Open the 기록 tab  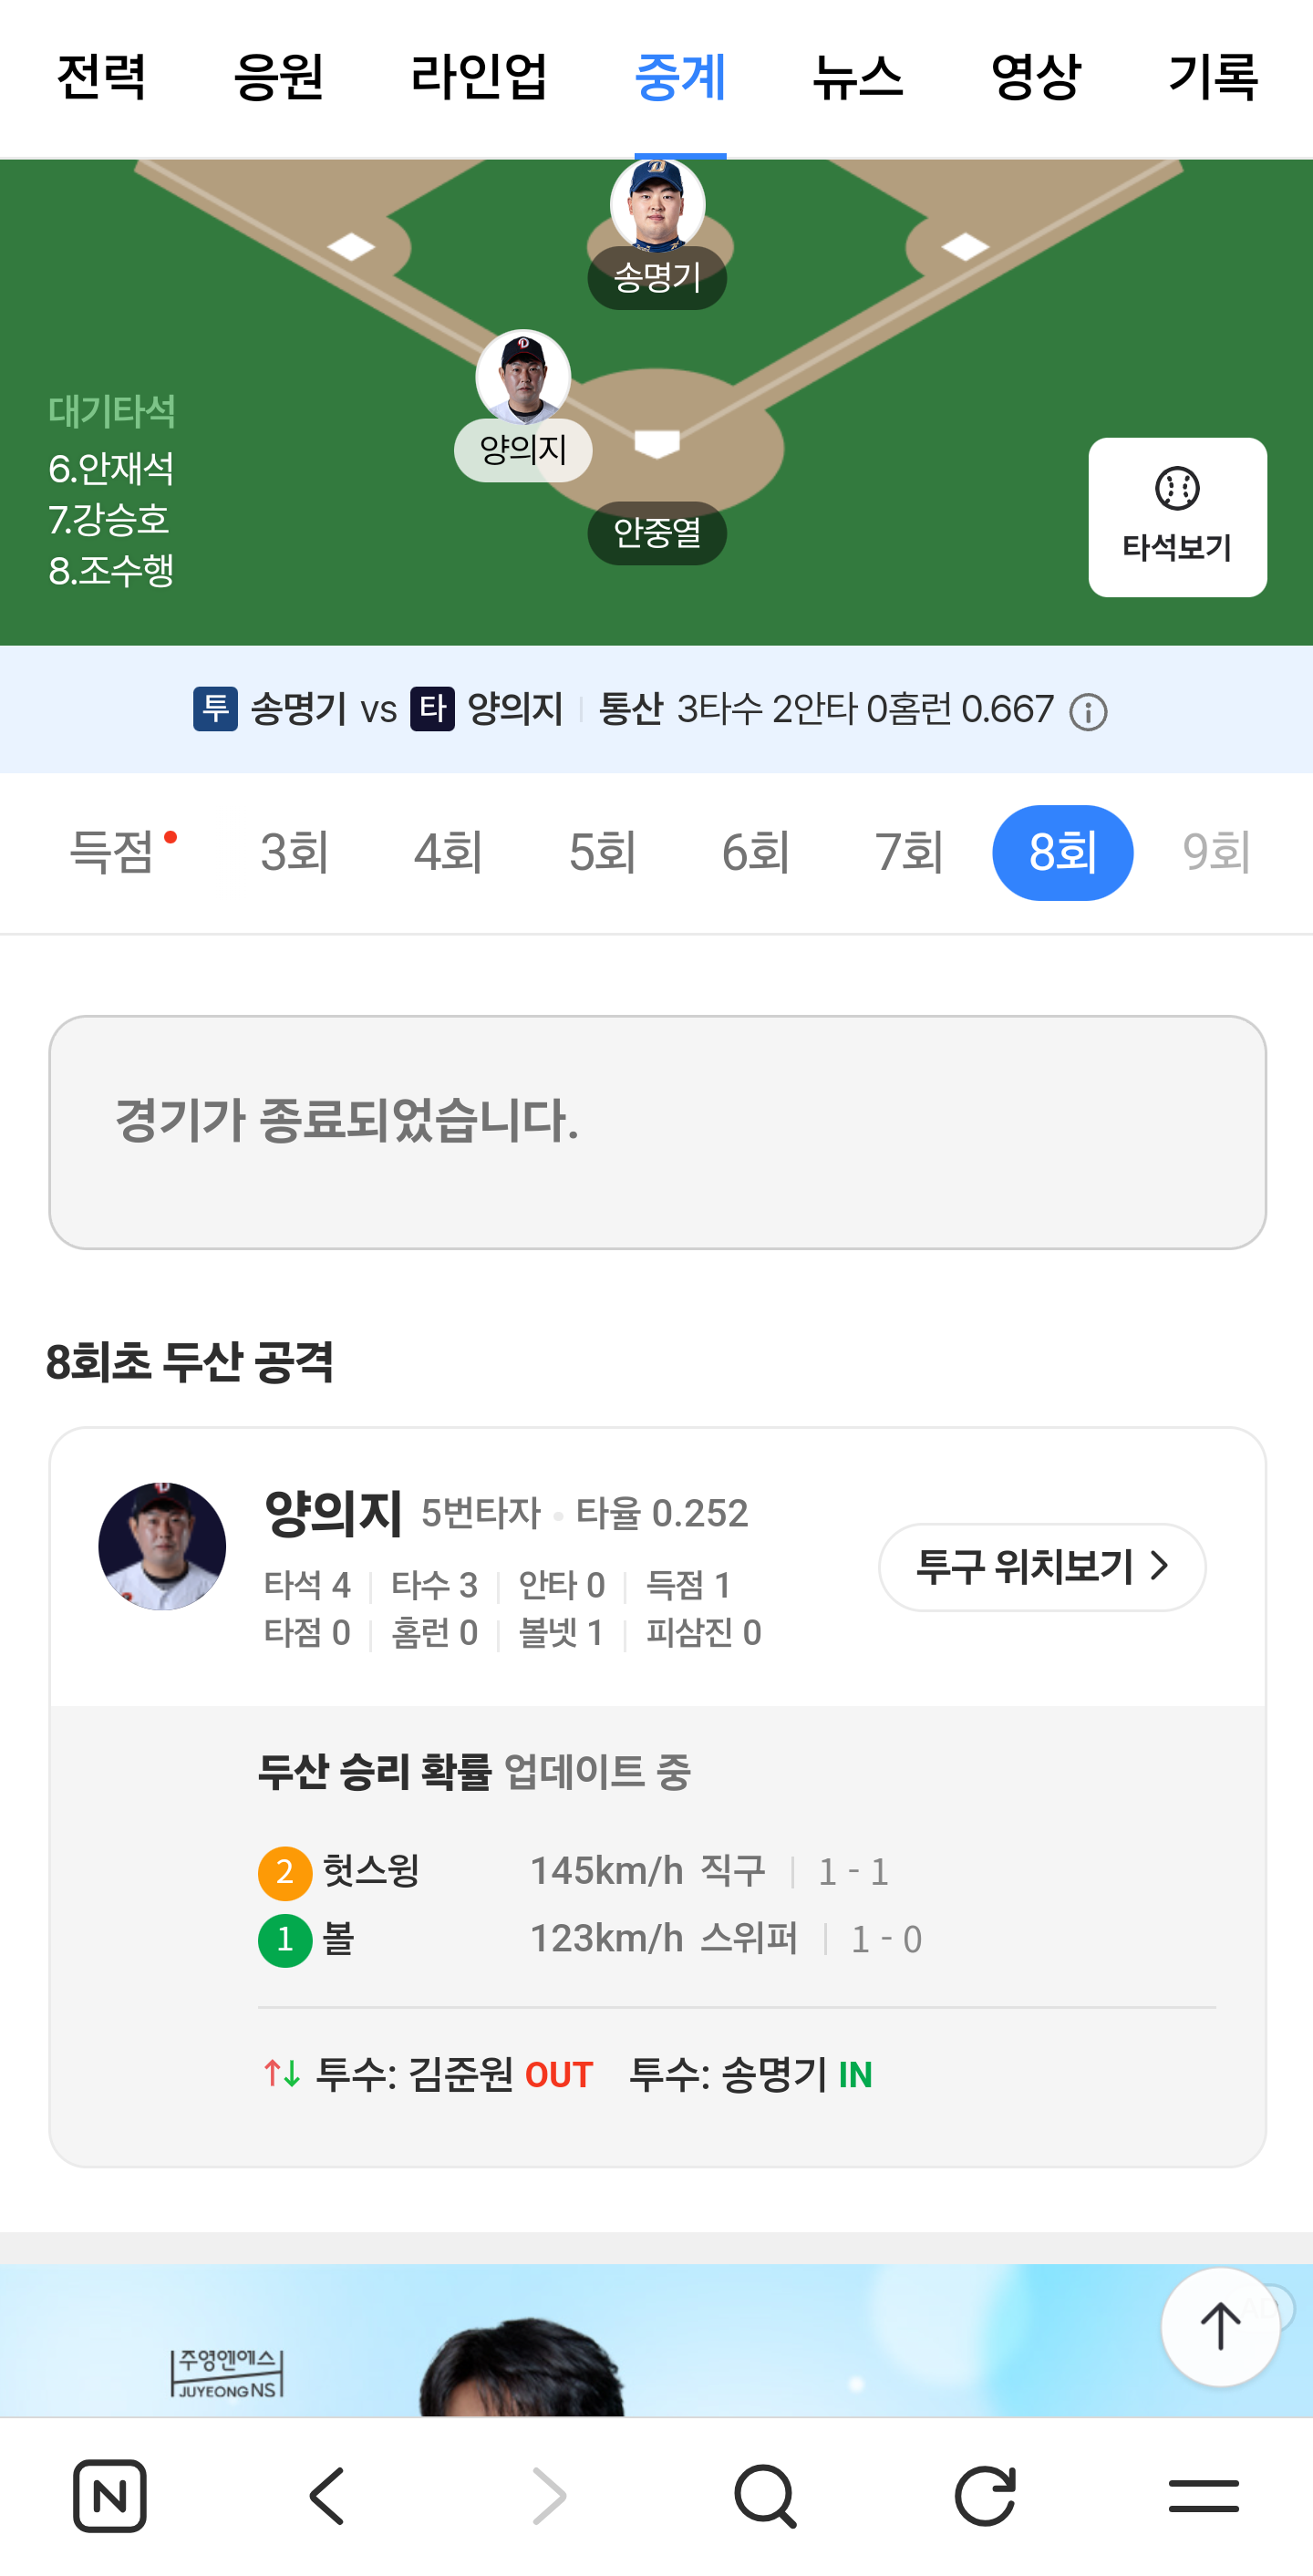coord(1213,77)
